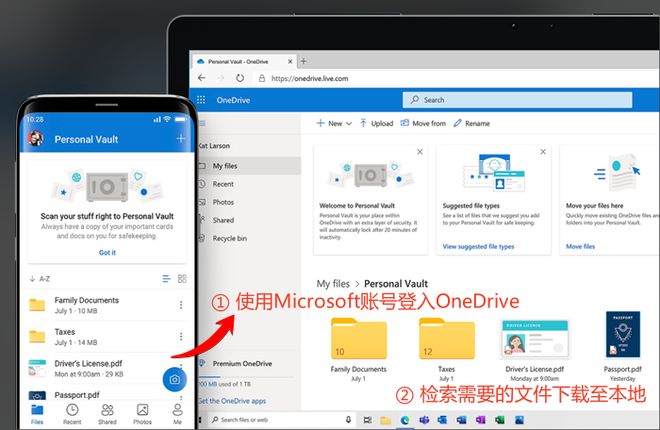Click the Move files link

click(580, 247)
